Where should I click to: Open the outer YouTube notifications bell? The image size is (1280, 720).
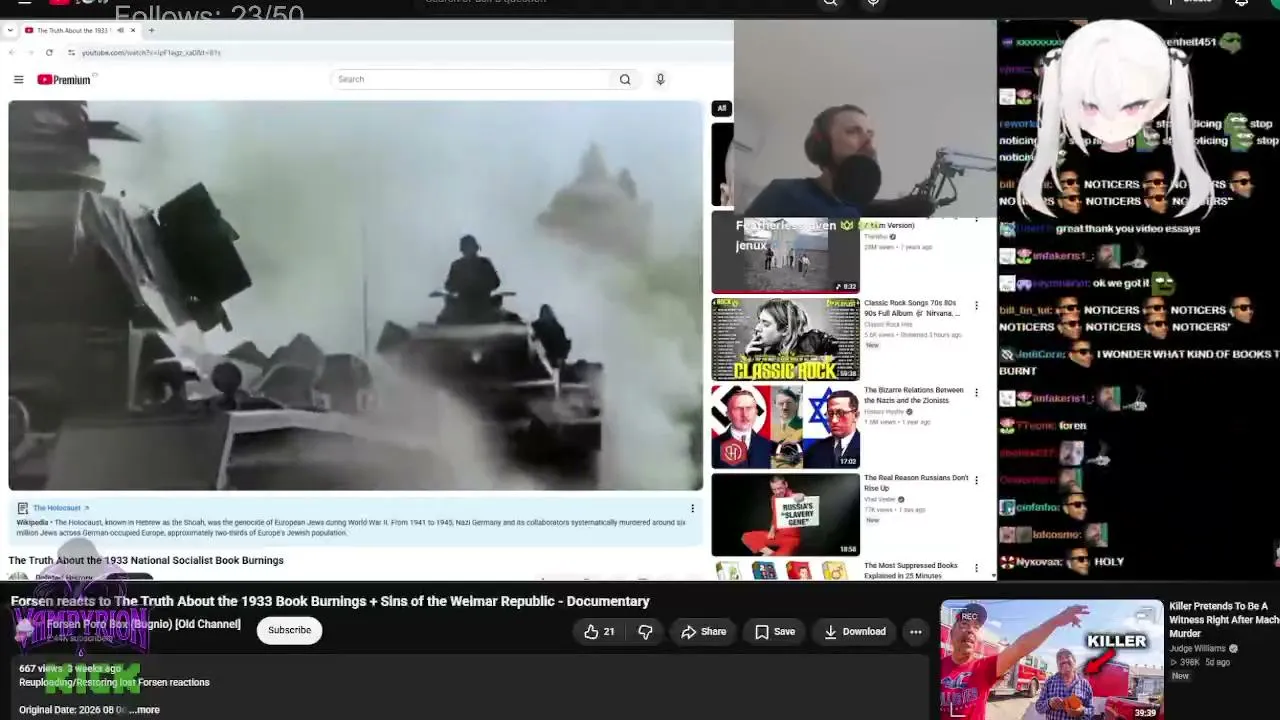[1241, 3]
